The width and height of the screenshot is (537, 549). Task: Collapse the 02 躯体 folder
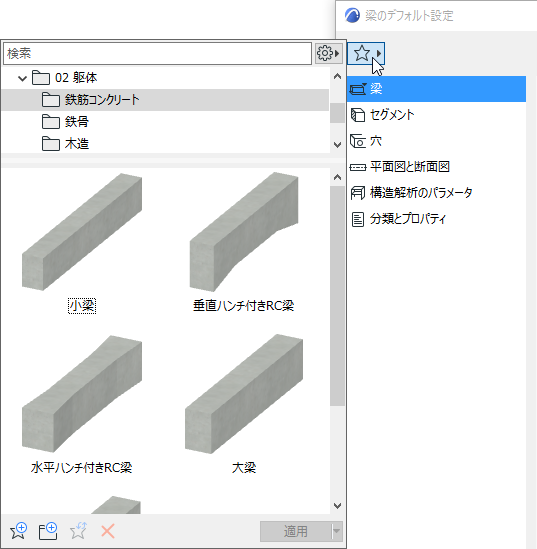(22, 78)
